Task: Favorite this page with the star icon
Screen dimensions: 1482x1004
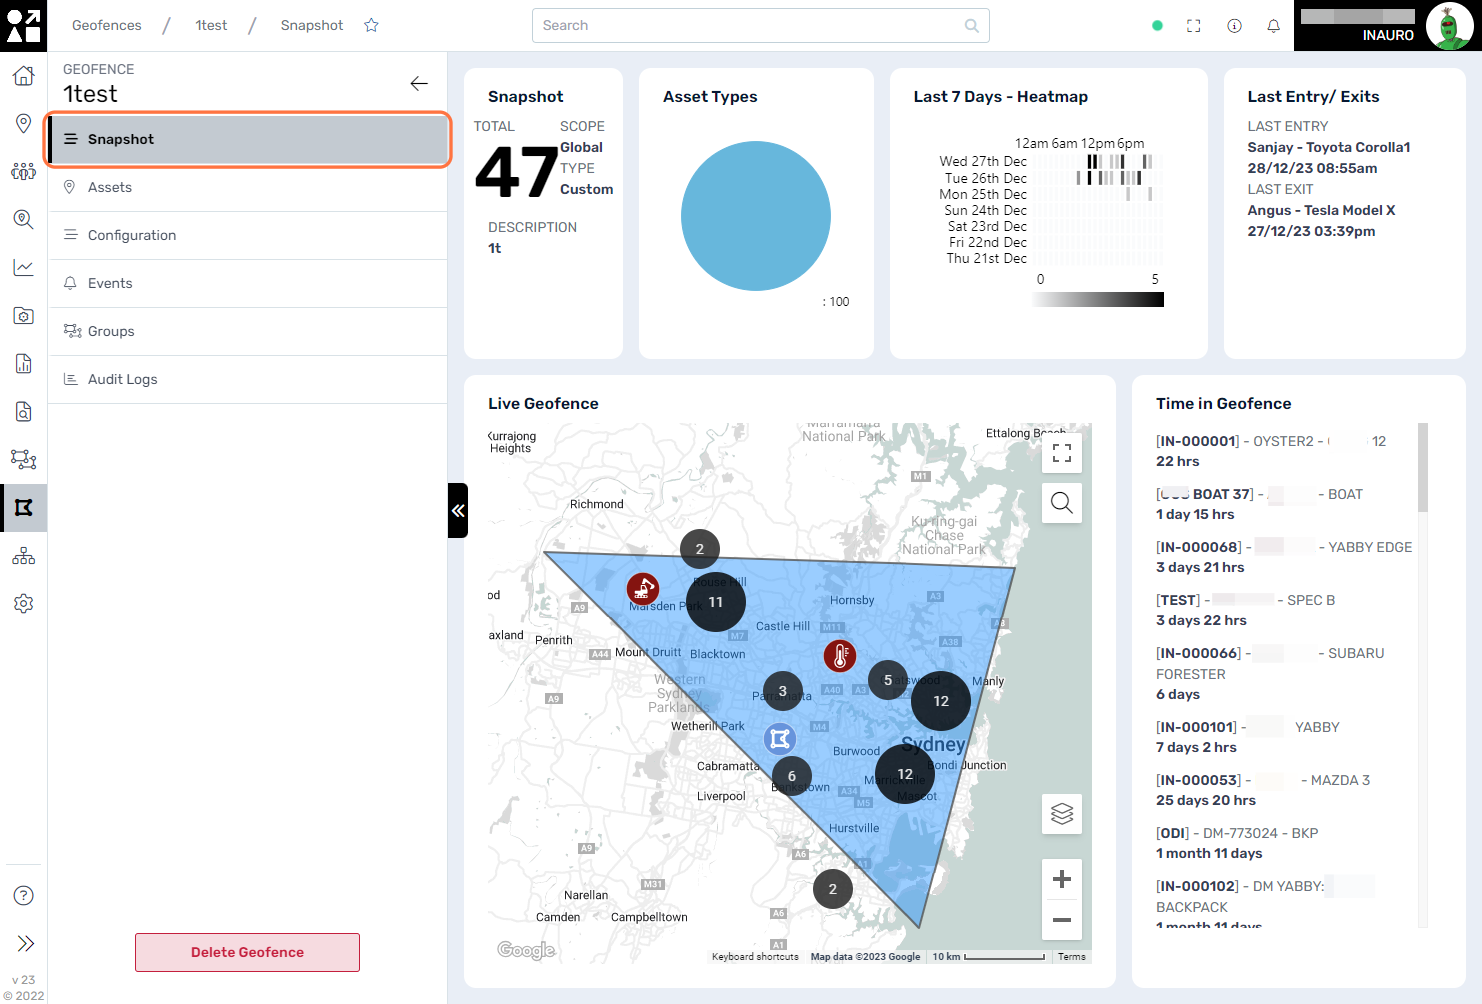Action: (x=371, y=25)
